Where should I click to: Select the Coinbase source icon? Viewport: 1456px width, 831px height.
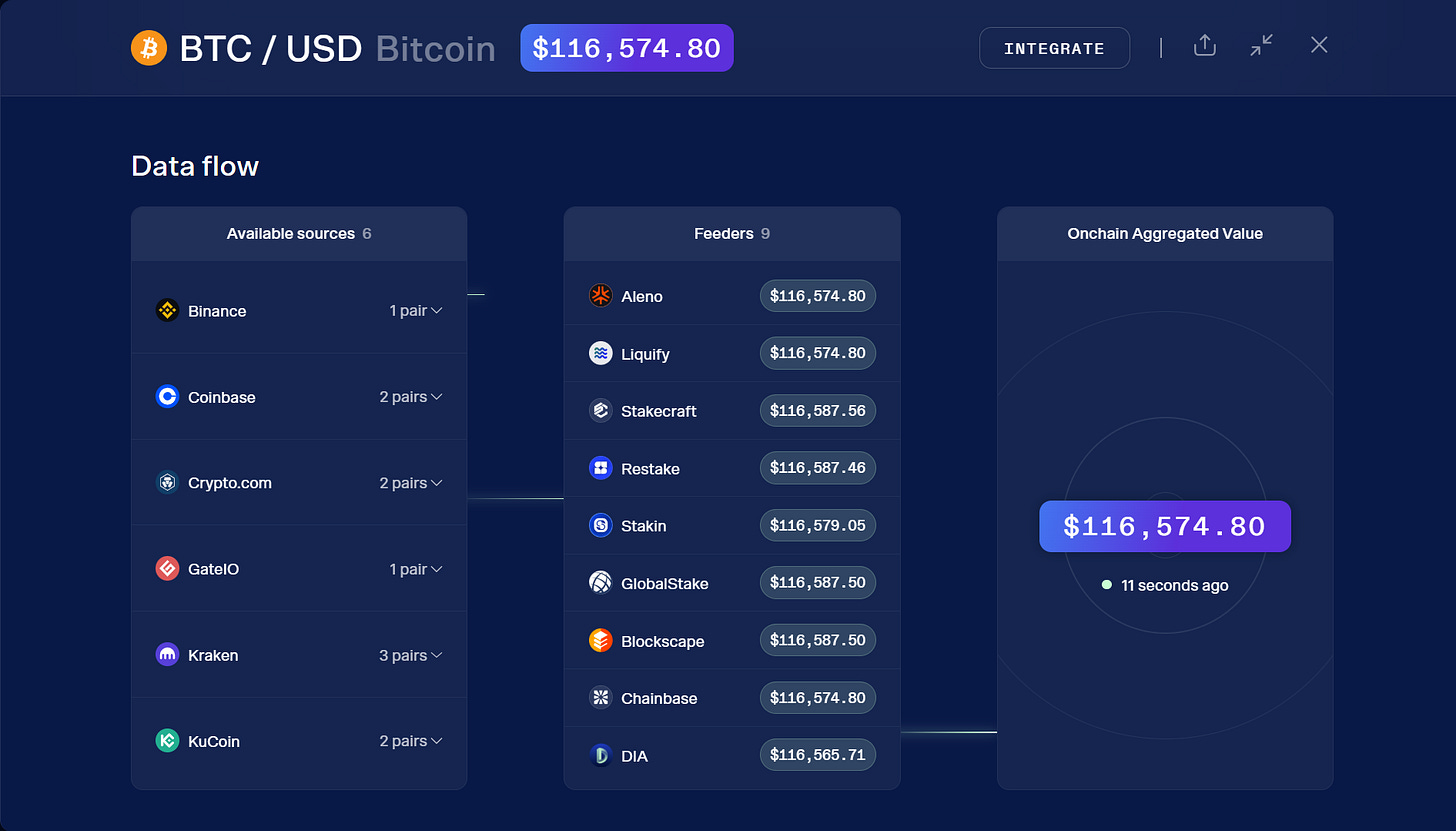click(166, 396)
